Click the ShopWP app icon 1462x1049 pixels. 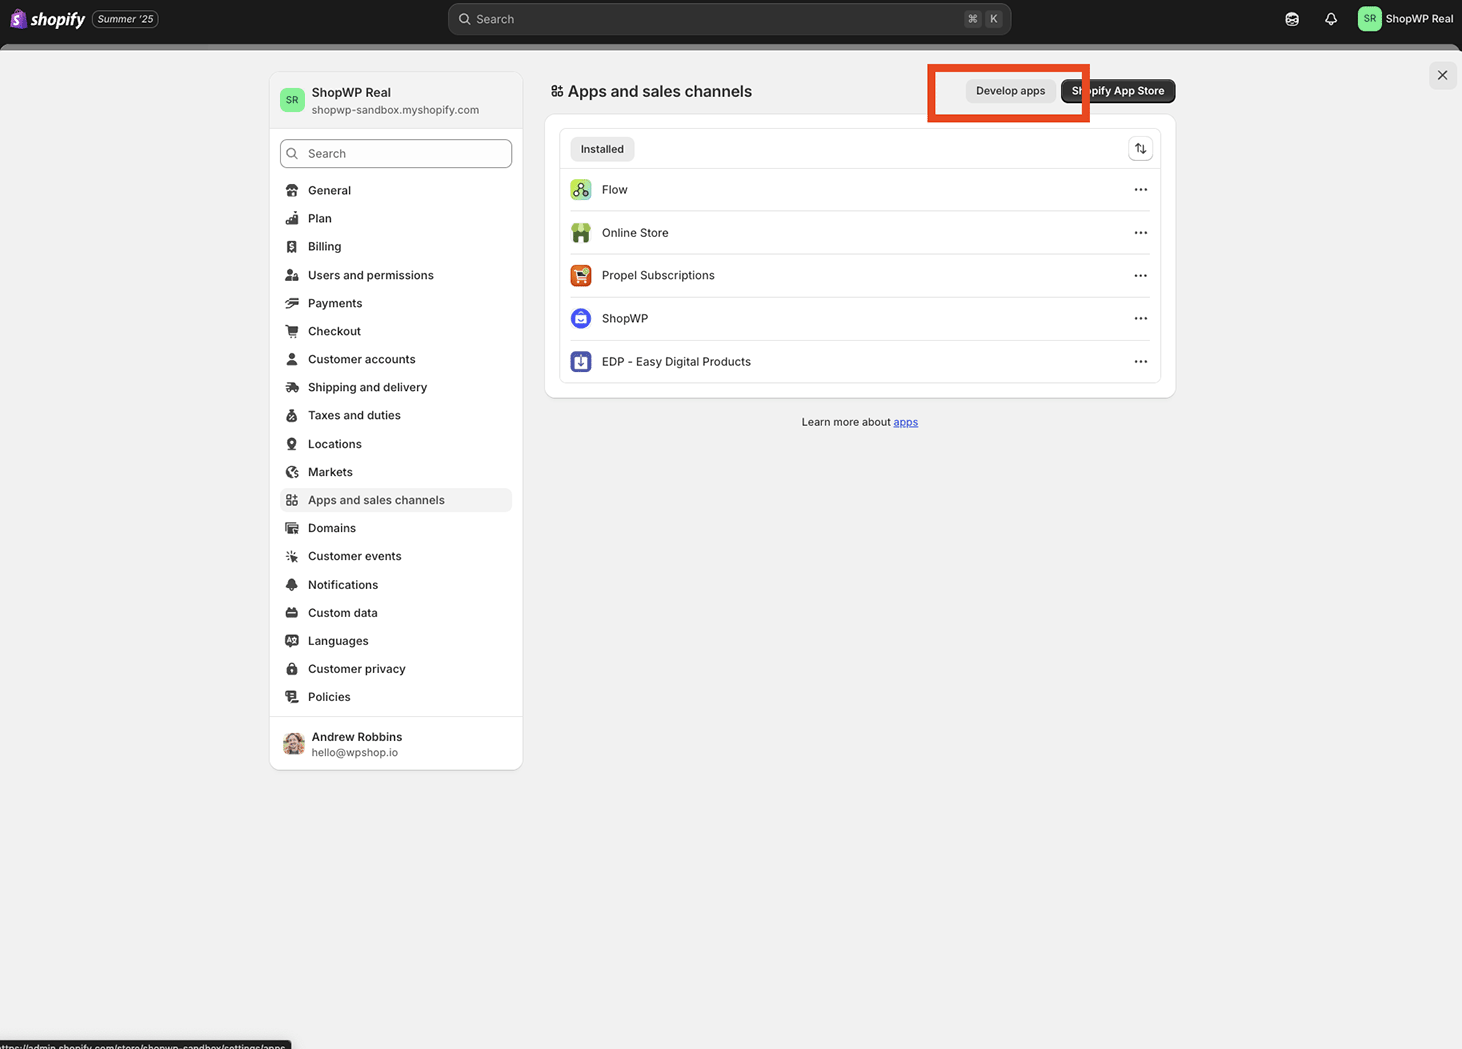tap(581, 318)
